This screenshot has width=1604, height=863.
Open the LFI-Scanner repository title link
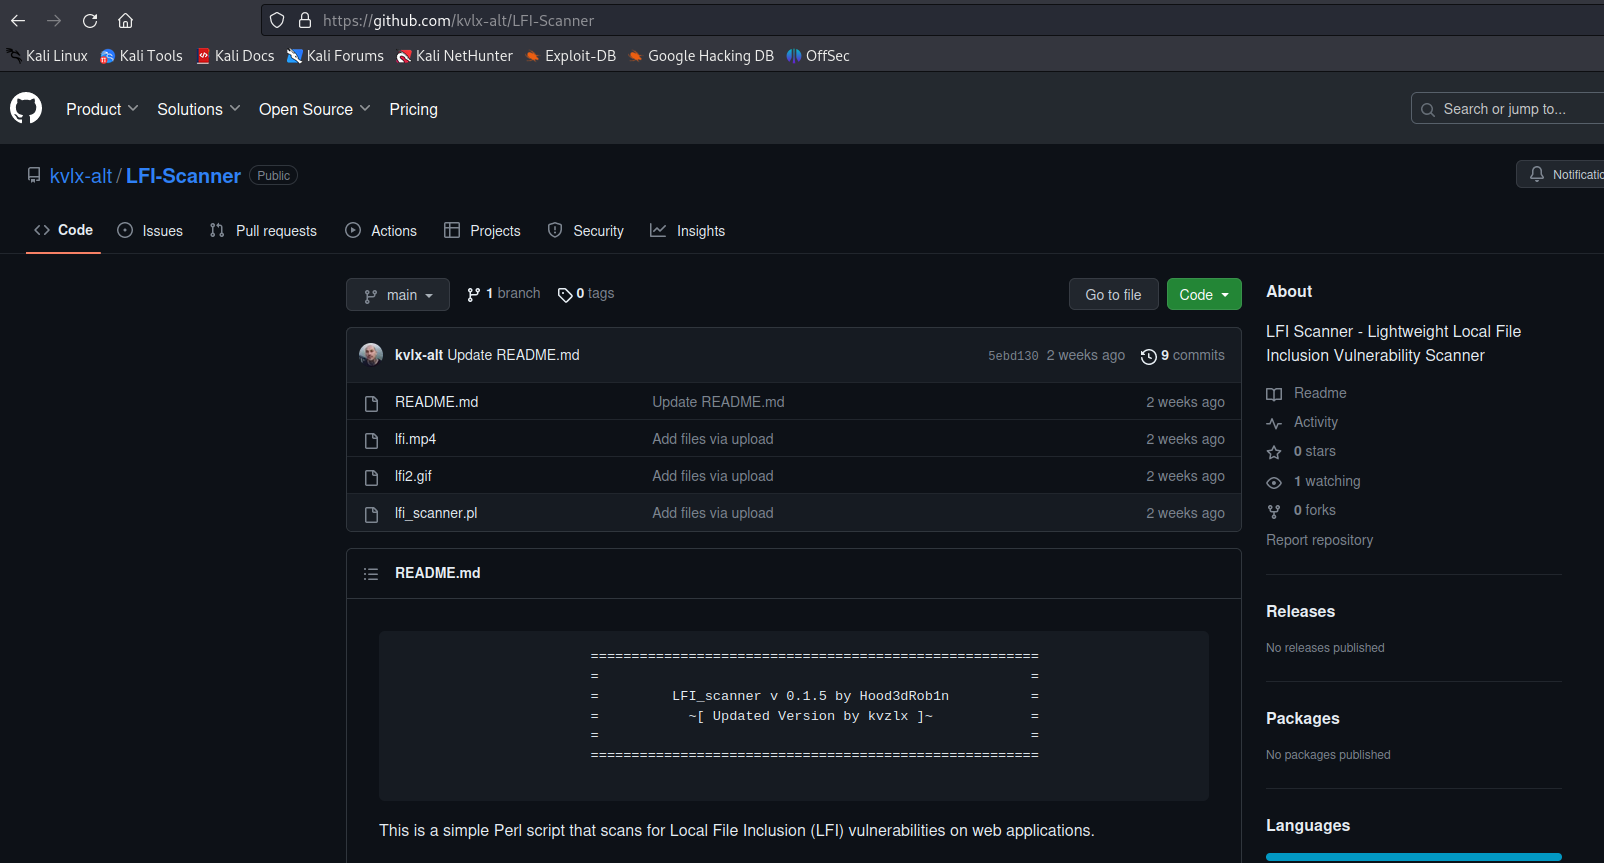pyautogui.click(x=183, y=176)
